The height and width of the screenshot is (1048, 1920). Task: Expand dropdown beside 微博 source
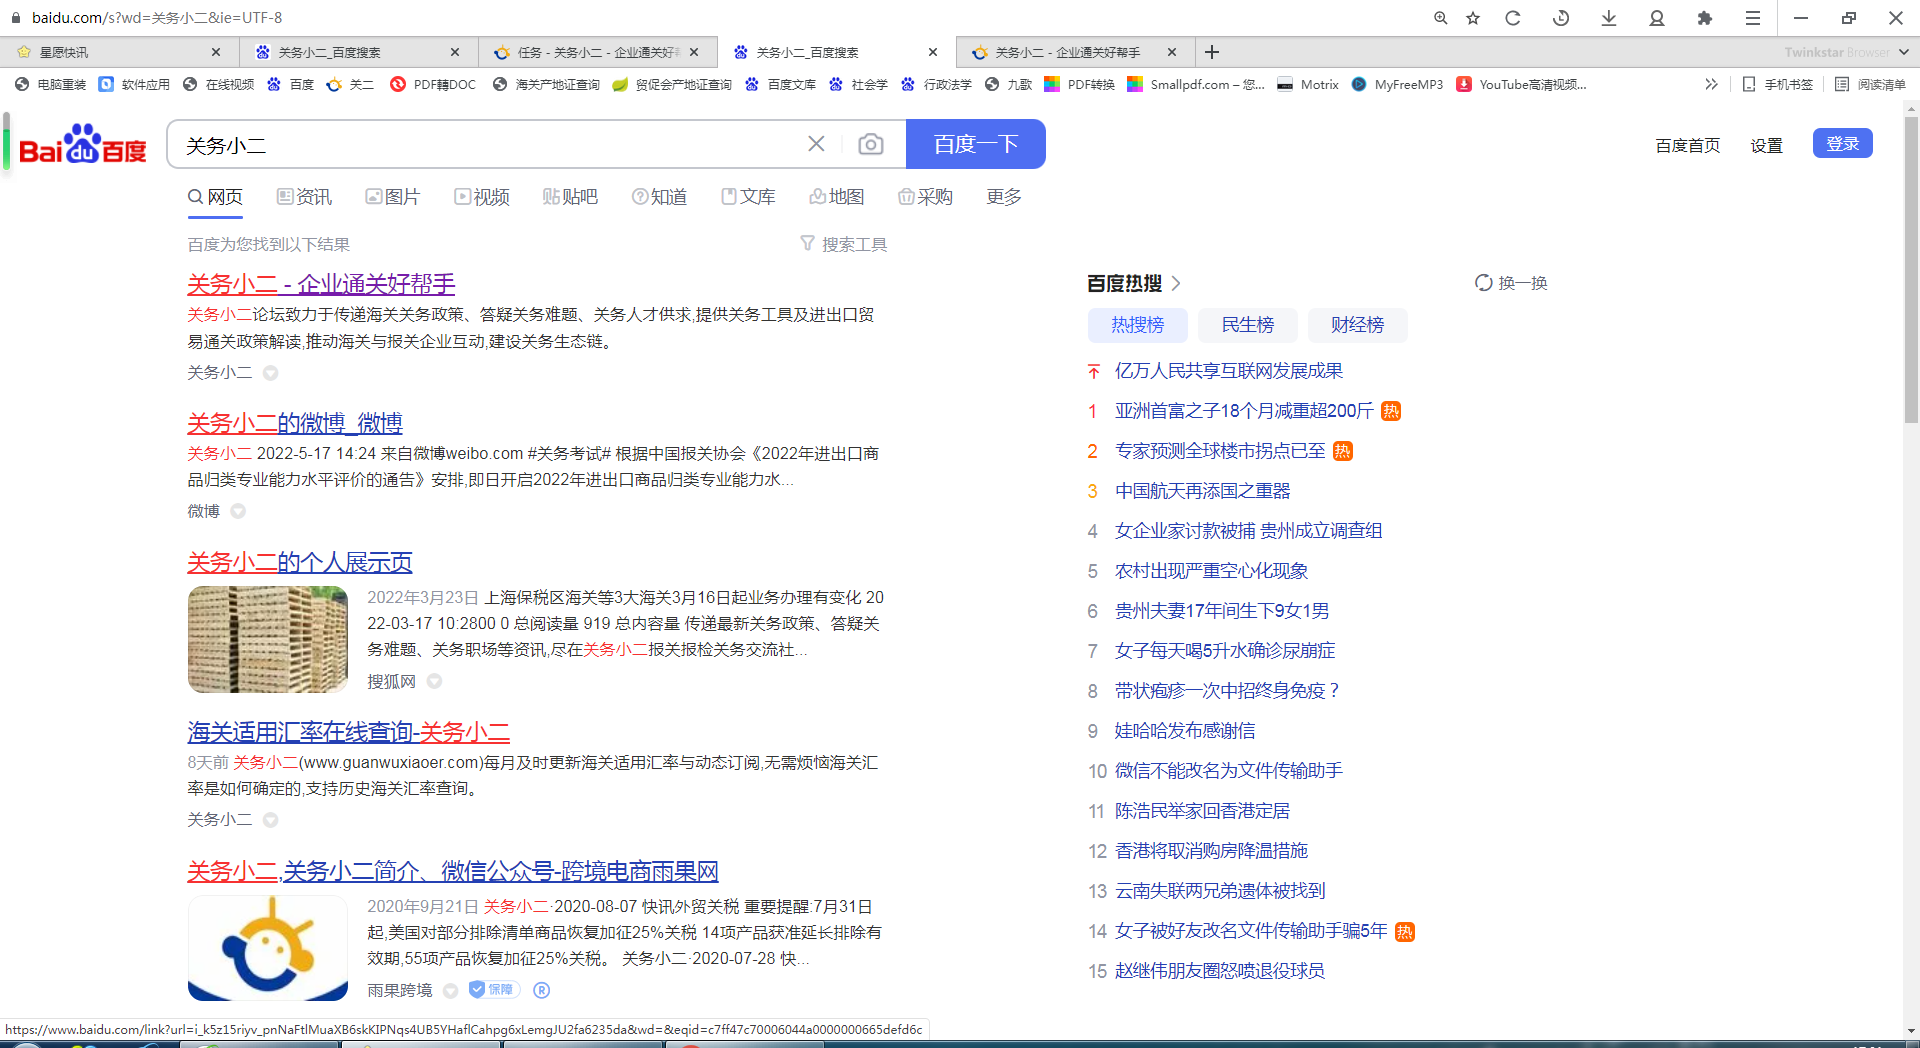(238, 511)
